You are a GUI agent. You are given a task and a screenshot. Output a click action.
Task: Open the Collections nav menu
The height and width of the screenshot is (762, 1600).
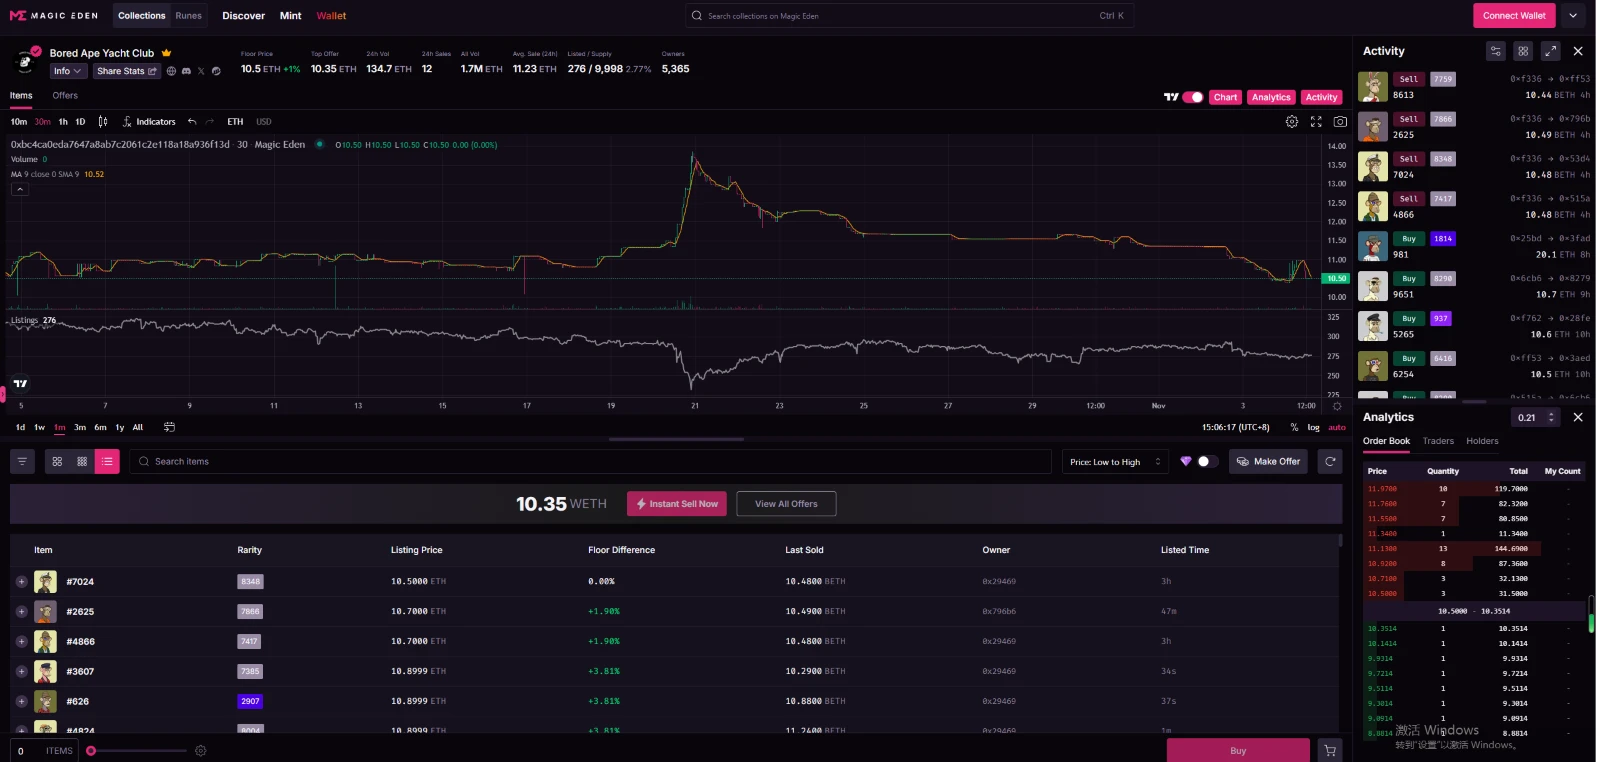142,16
